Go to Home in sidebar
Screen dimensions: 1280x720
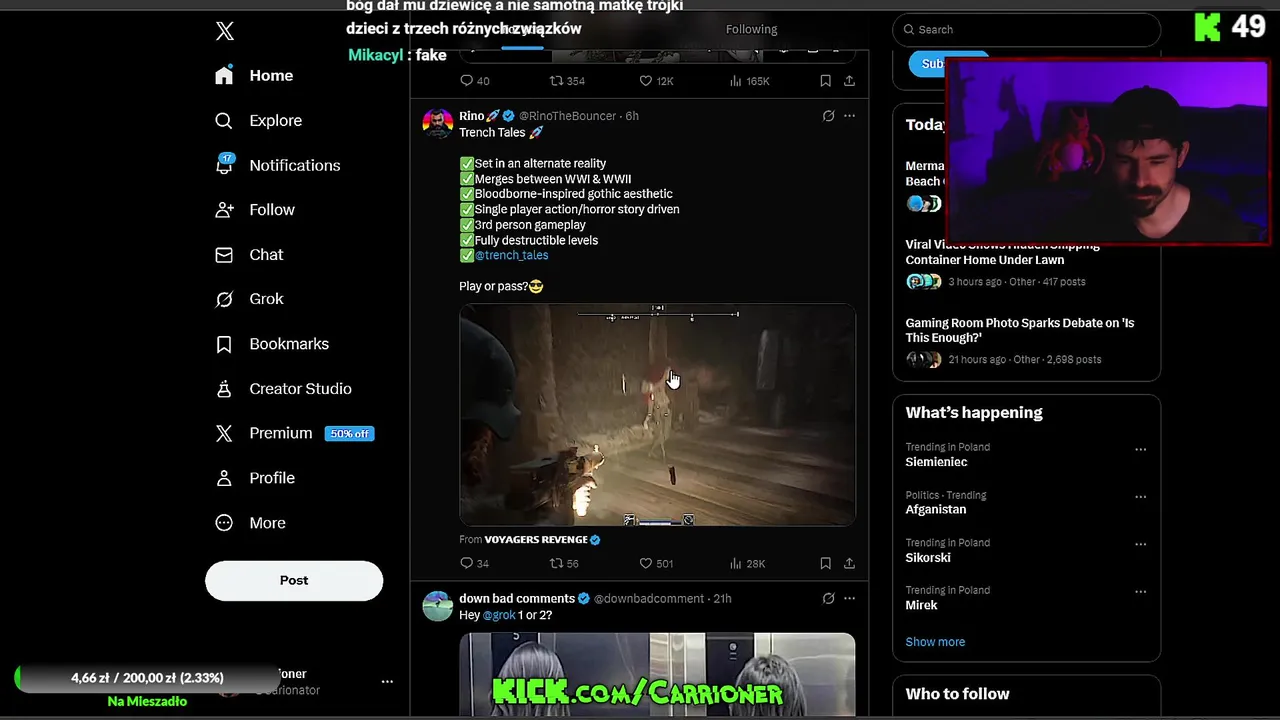point(254,76)
